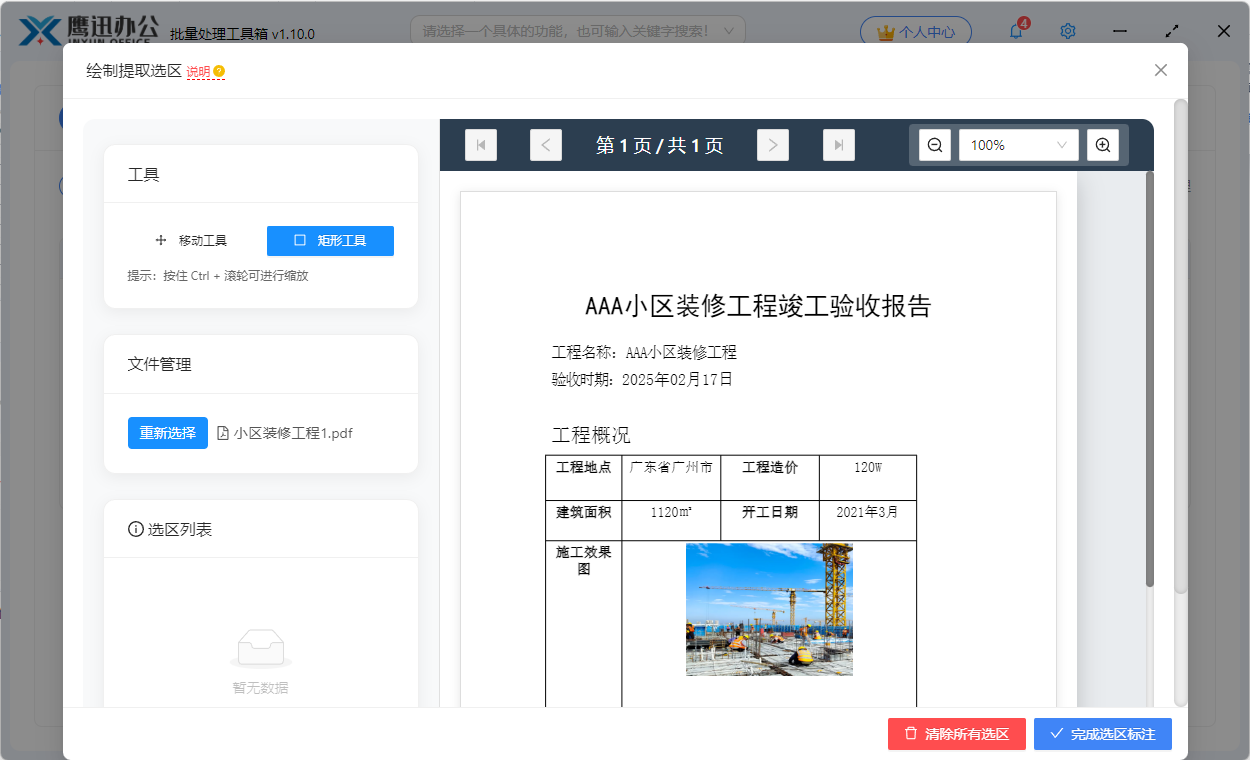Open the settings gear in the title bar

(x=1067, y=31)
